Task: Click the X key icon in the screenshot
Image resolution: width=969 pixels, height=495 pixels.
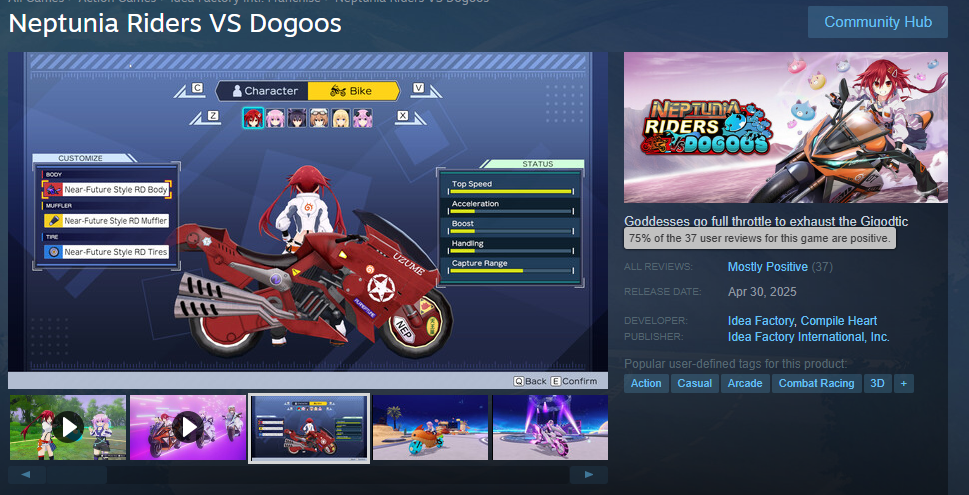Action: tap(403, 116)
